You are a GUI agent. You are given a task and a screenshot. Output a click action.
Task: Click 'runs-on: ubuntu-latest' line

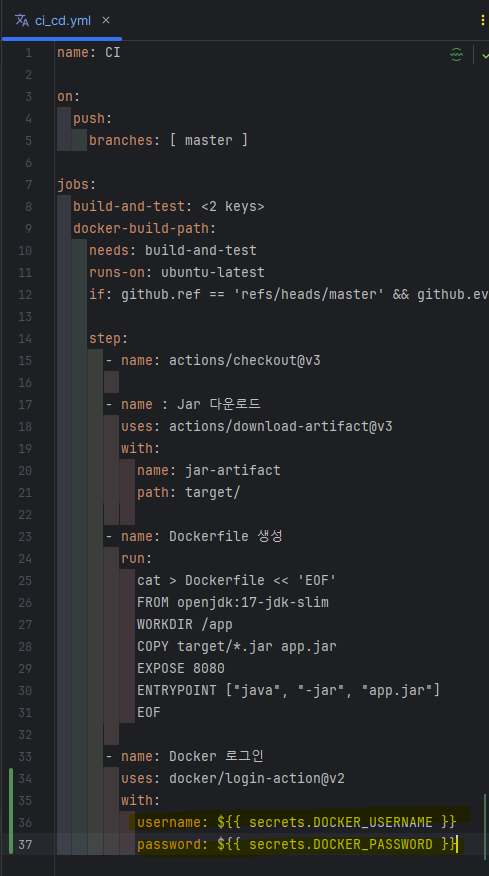tap(177, 273)
